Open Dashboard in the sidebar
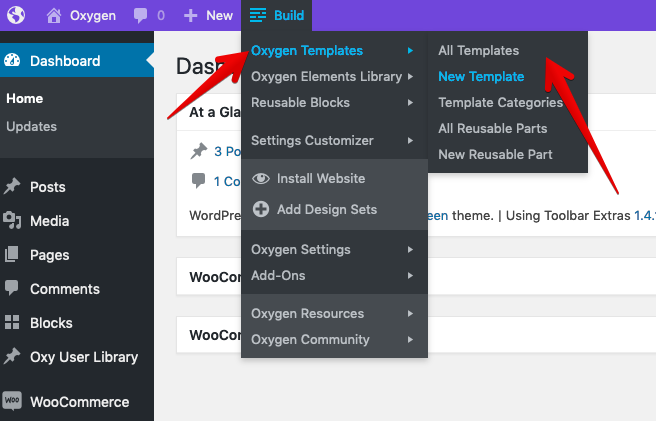 [x=65, y=61]
